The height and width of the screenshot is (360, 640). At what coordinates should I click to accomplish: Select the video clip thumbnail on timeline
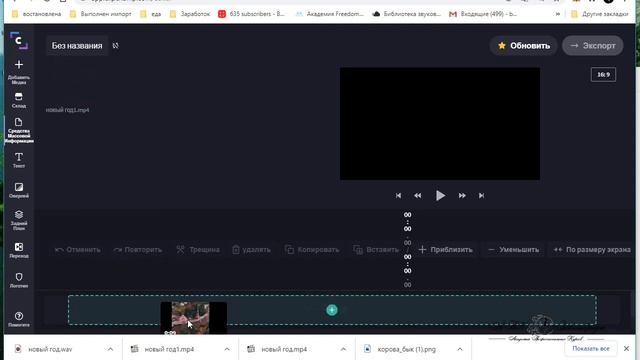click(193, 318)
